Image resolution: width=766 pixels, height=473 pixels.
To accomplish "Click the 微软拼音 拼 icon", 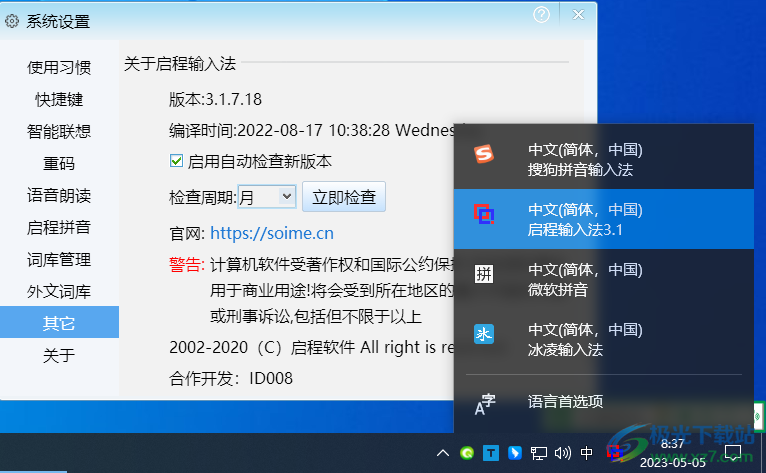I will [x=484, y=274].
